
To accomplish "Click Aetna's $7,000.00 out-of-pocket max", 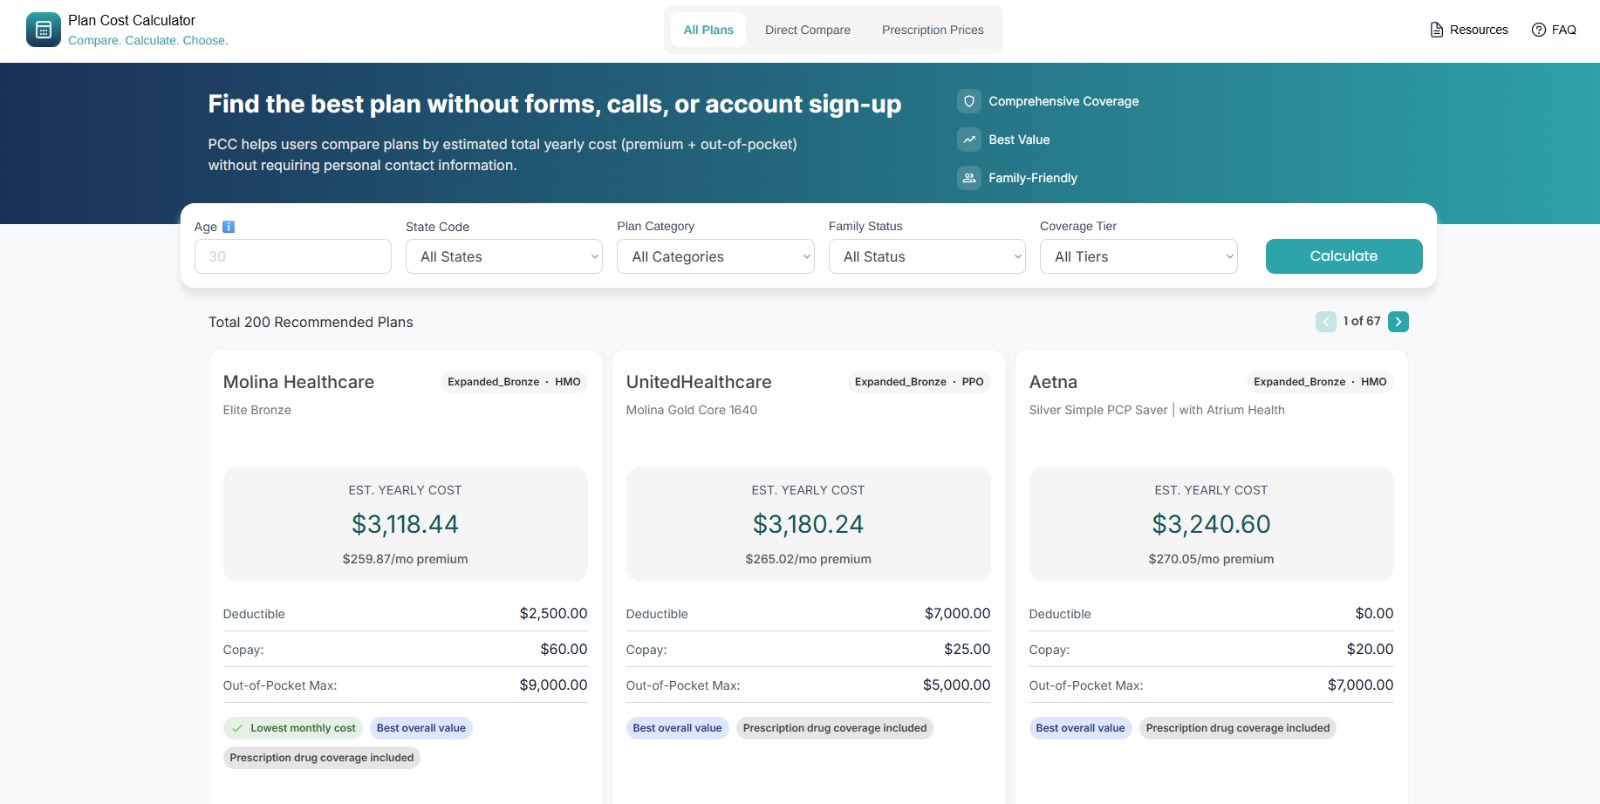I will pos(1360,685).
